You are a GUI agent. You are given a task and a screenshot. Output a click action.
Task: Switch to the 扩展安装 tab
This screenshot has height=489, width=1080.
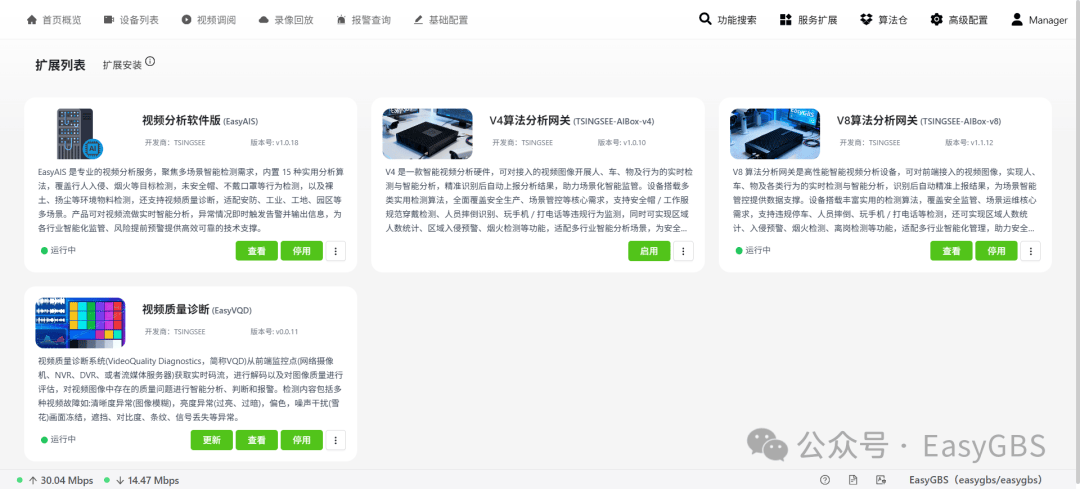[122, 65]
